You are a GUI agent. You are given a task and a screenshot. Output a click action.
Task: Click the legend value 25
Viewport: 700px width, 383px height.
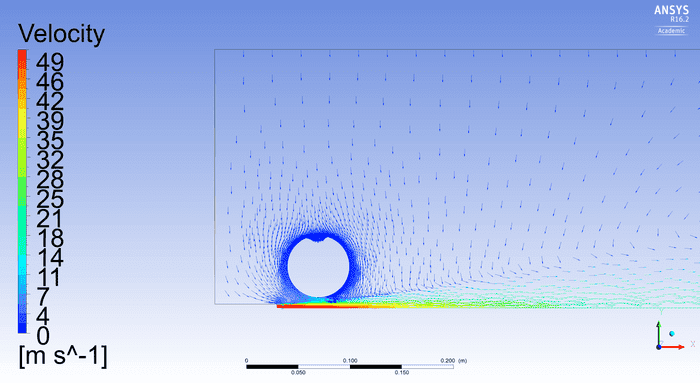[x=50, y=199]
